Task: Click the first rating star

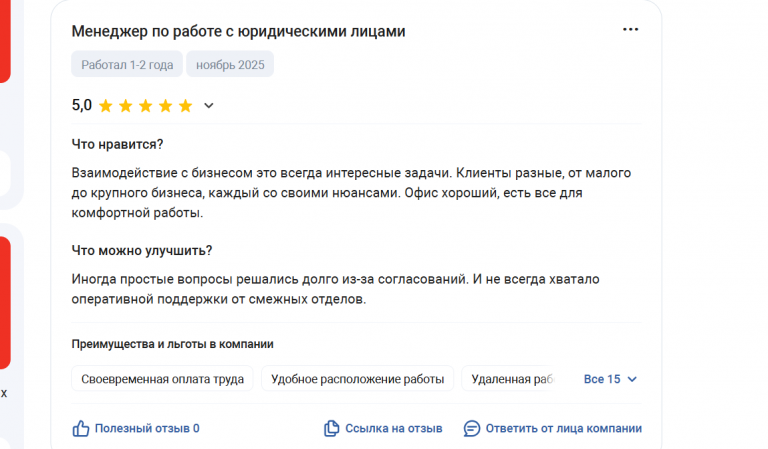Action: tap(105, 105)
